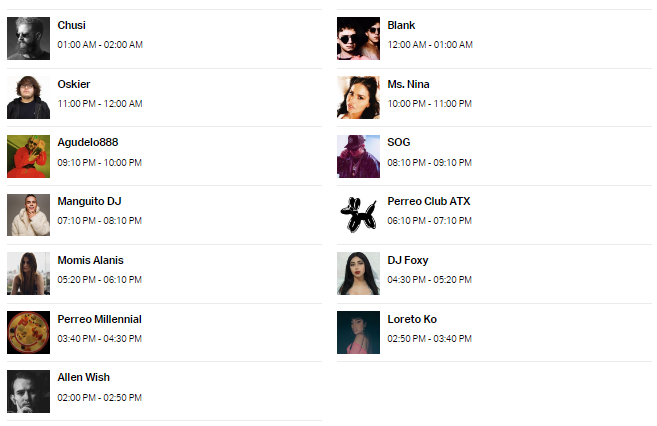Select Loreto Ko's dark photo

tap(358, 333)
